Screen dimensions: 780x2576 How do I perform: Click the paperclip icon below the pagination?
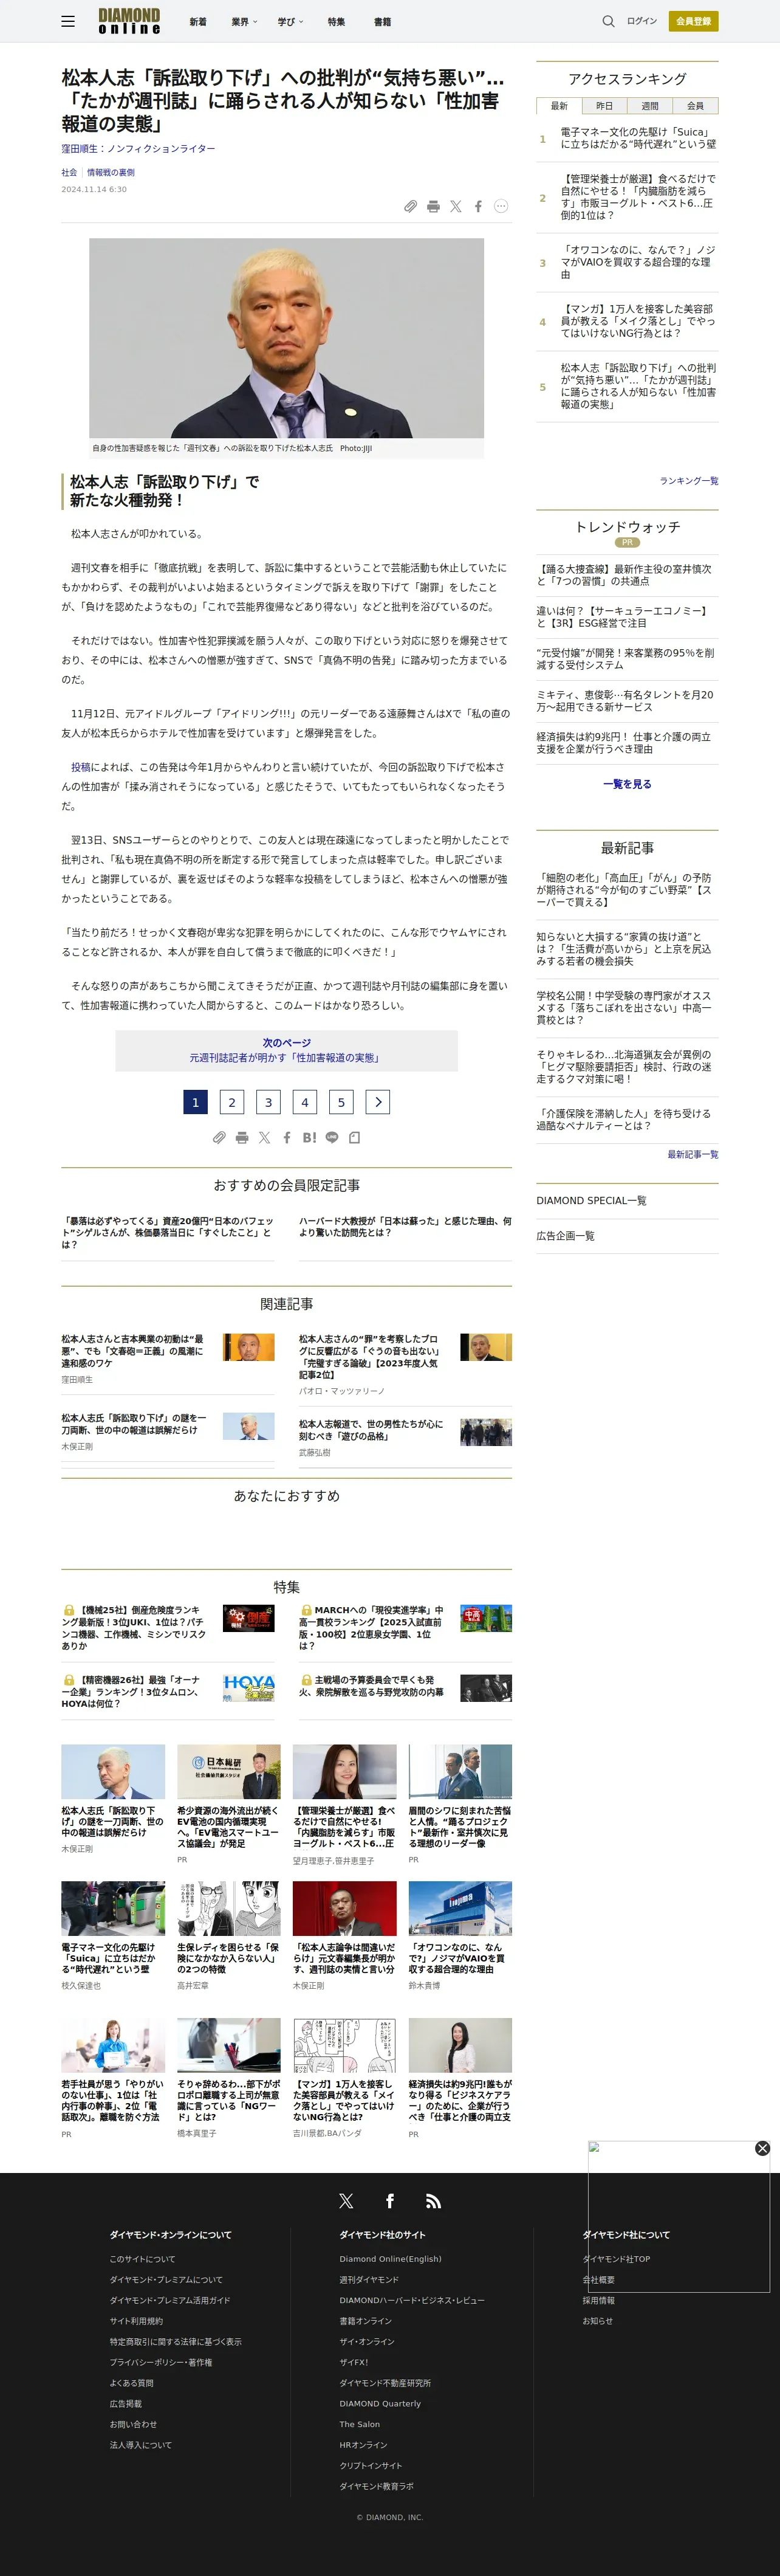tap(219, 1137)
